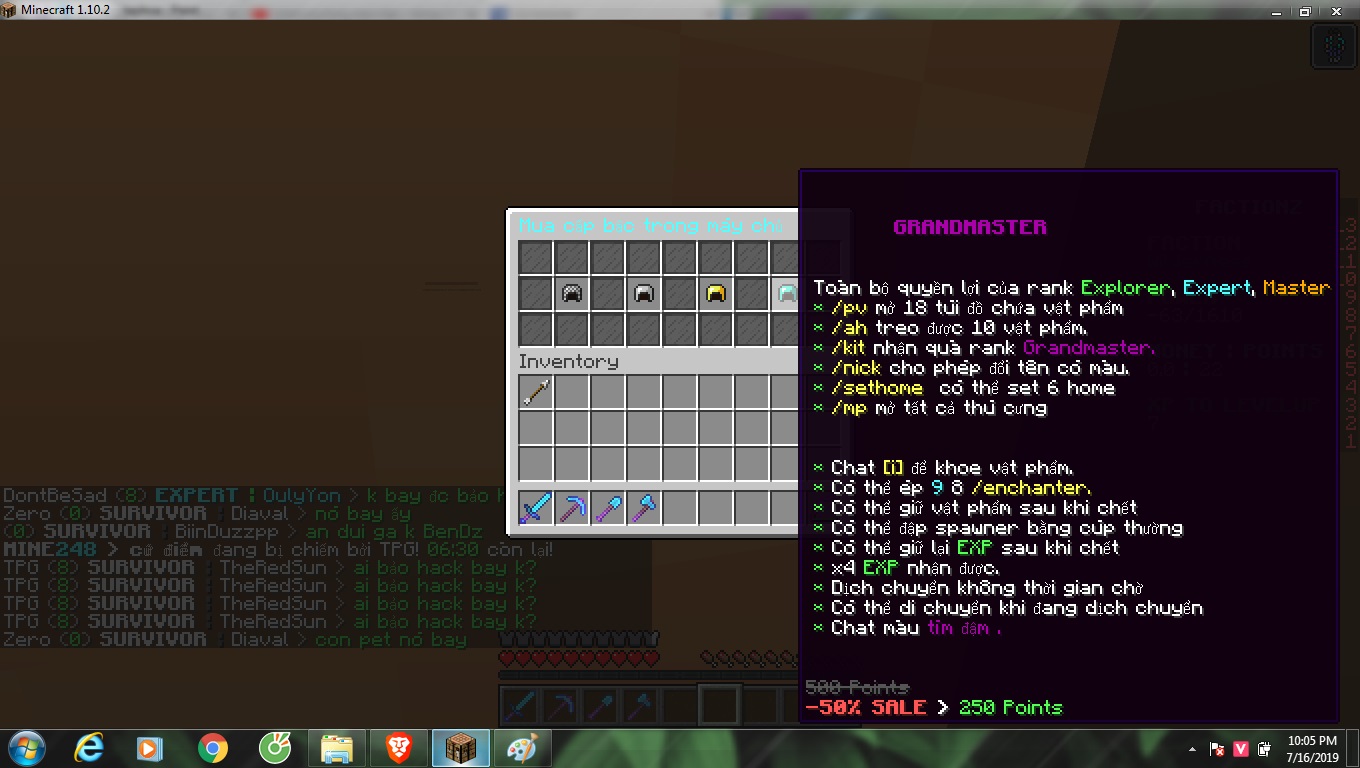Click the MINE248 chat announcement line

click(x=278, y=549)
